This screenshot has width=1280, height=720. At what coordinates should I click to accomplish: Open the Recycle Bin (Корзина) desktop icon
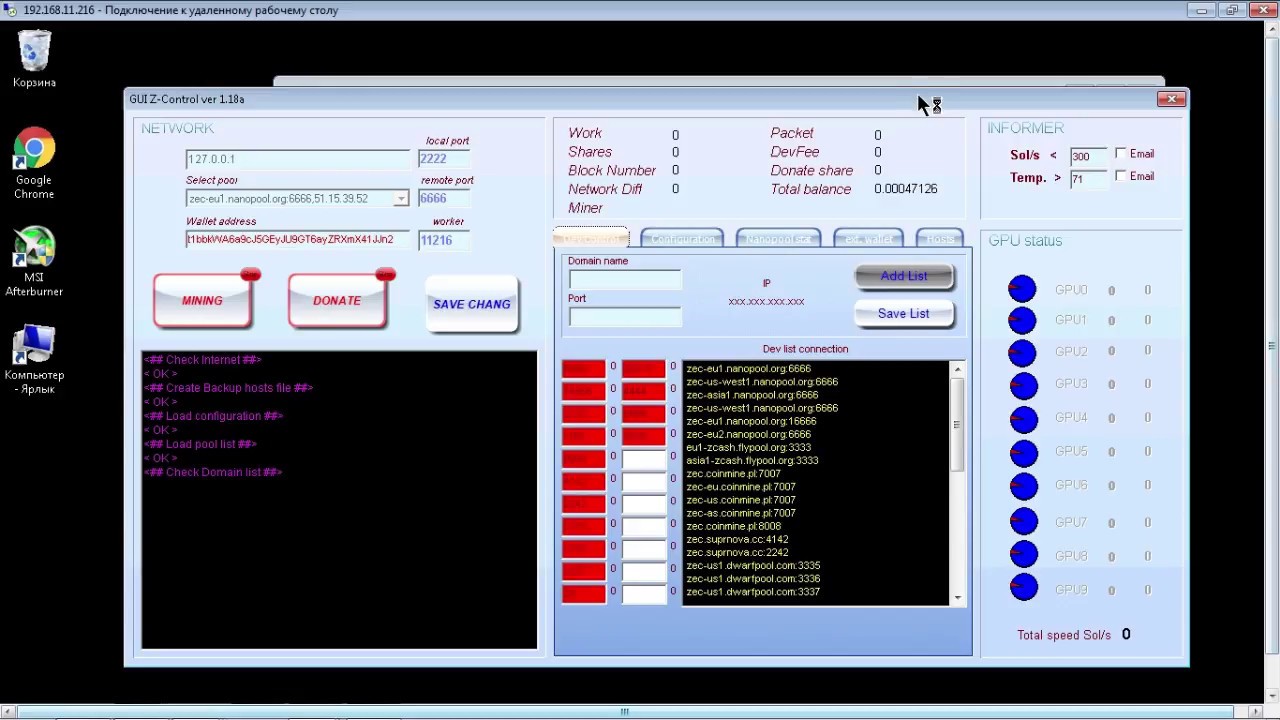(x=34, y=59)
